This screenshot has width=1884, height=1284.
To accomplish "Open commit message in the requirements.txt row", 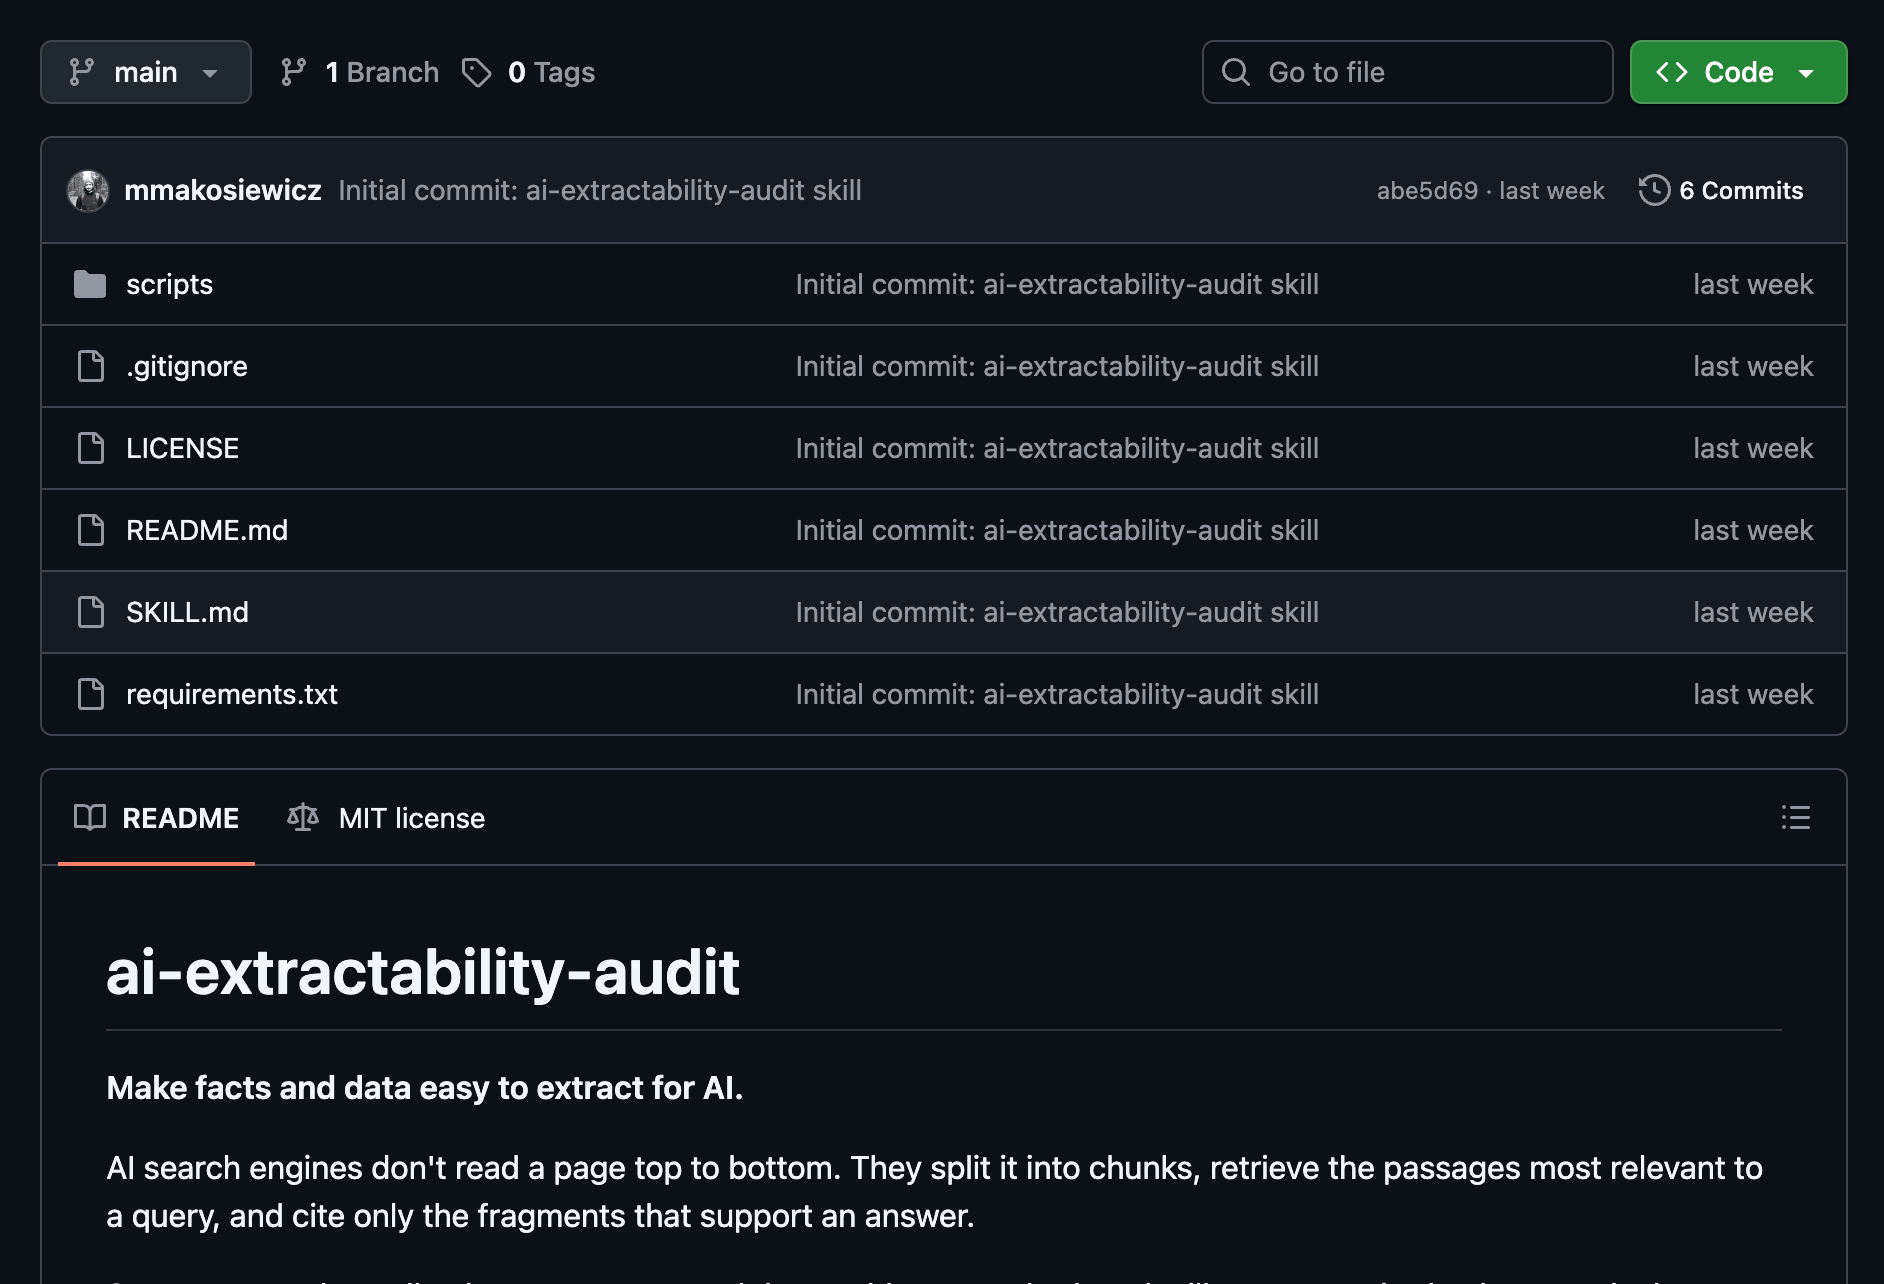I will [1057, 694].
